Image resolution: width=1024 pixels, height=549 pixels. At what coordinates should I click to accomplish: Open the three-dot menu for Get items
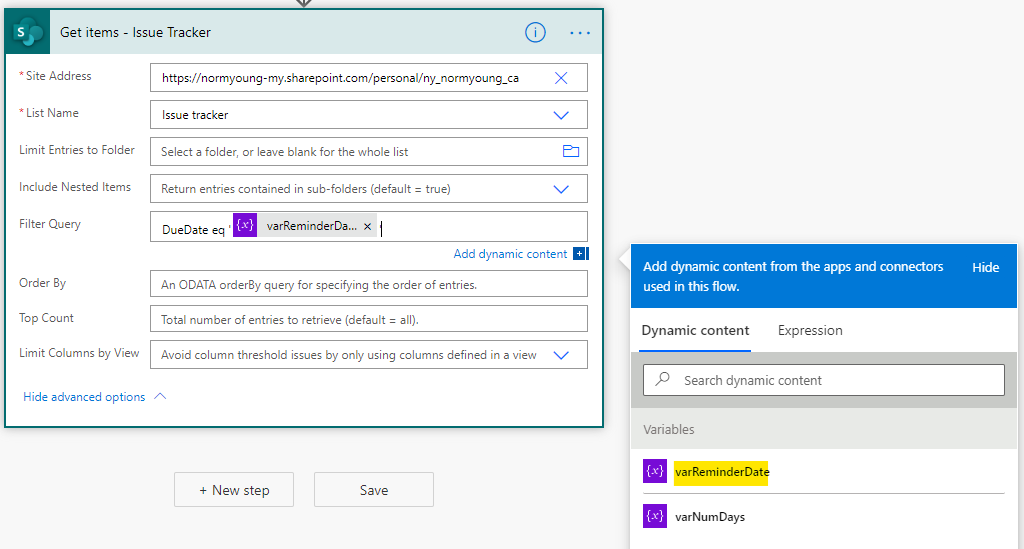(580, 33)
